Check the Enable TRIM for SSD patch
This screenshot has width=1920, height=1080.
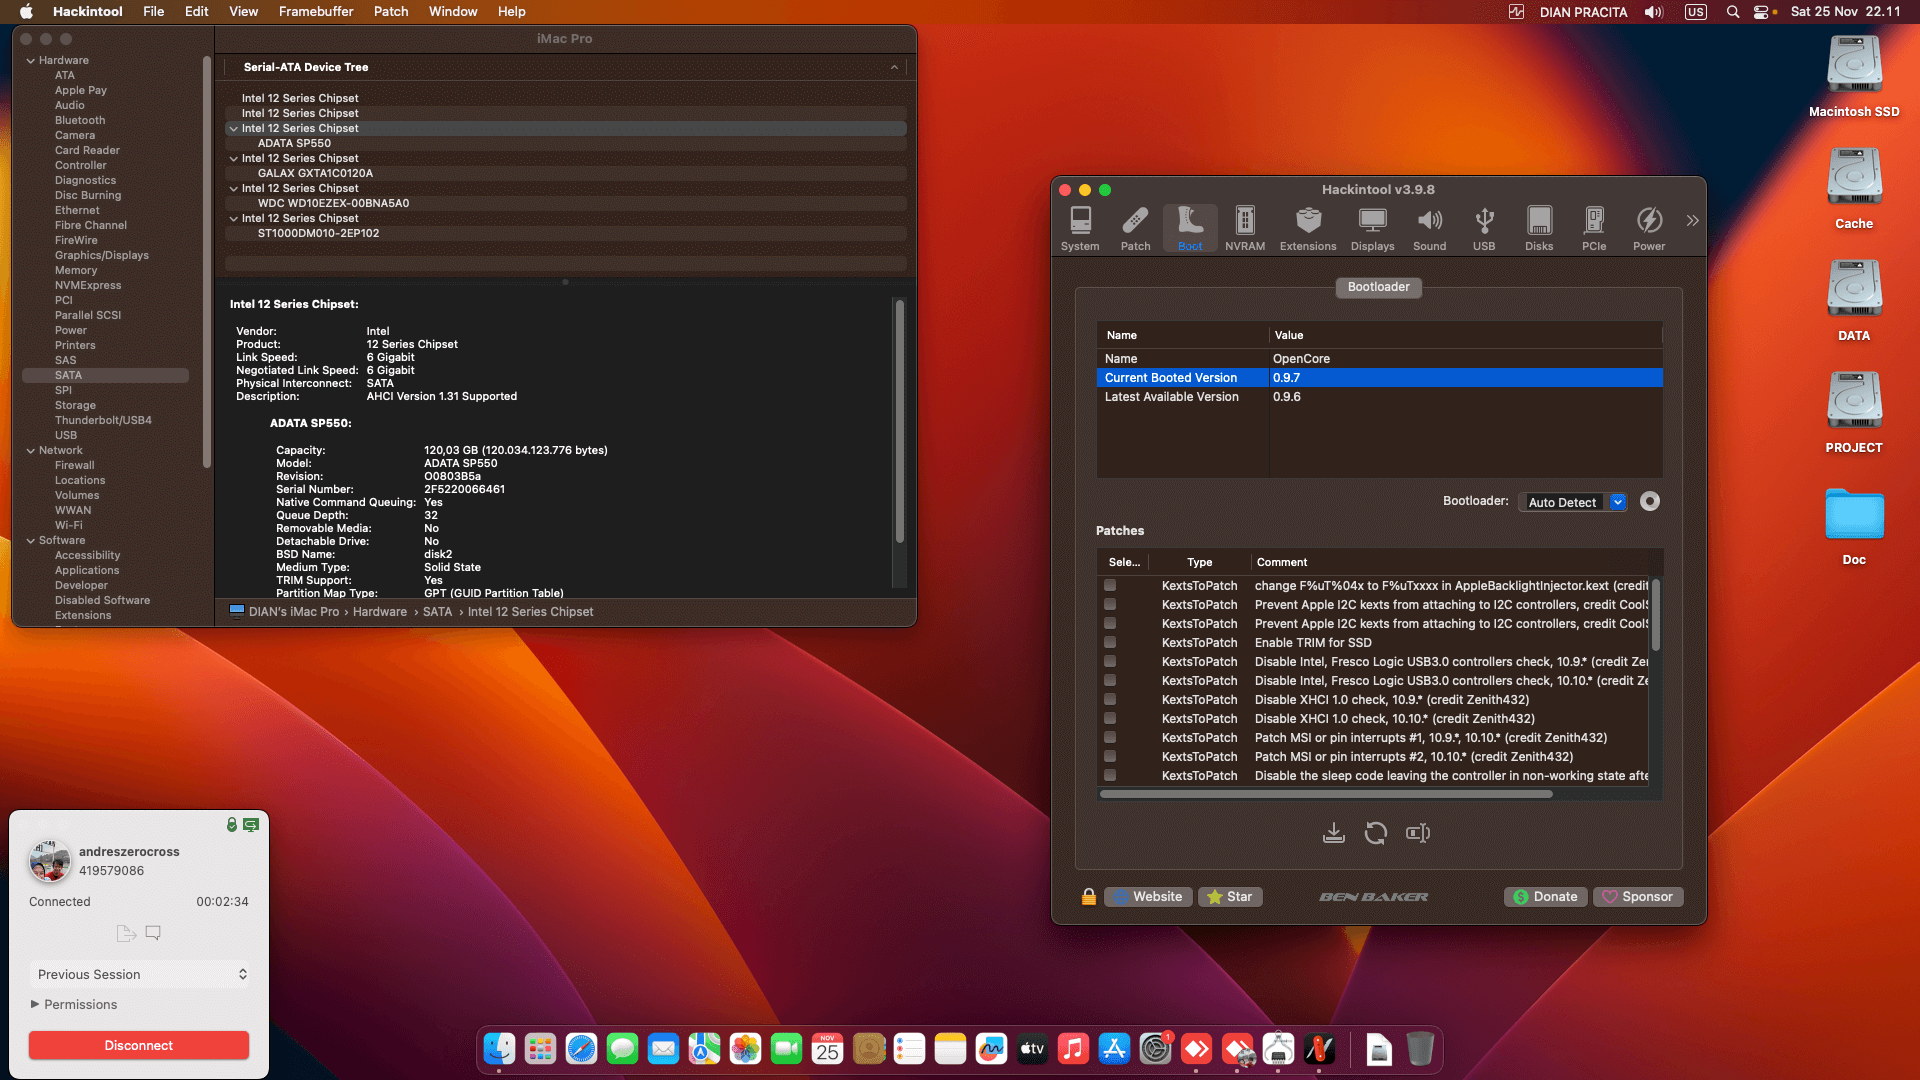point(1110,643)
